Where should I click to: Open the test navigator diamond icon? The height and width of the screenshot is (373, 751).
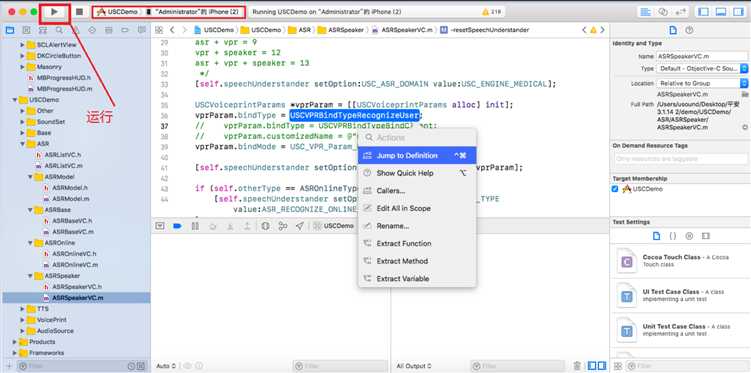[x=92, y=30]
